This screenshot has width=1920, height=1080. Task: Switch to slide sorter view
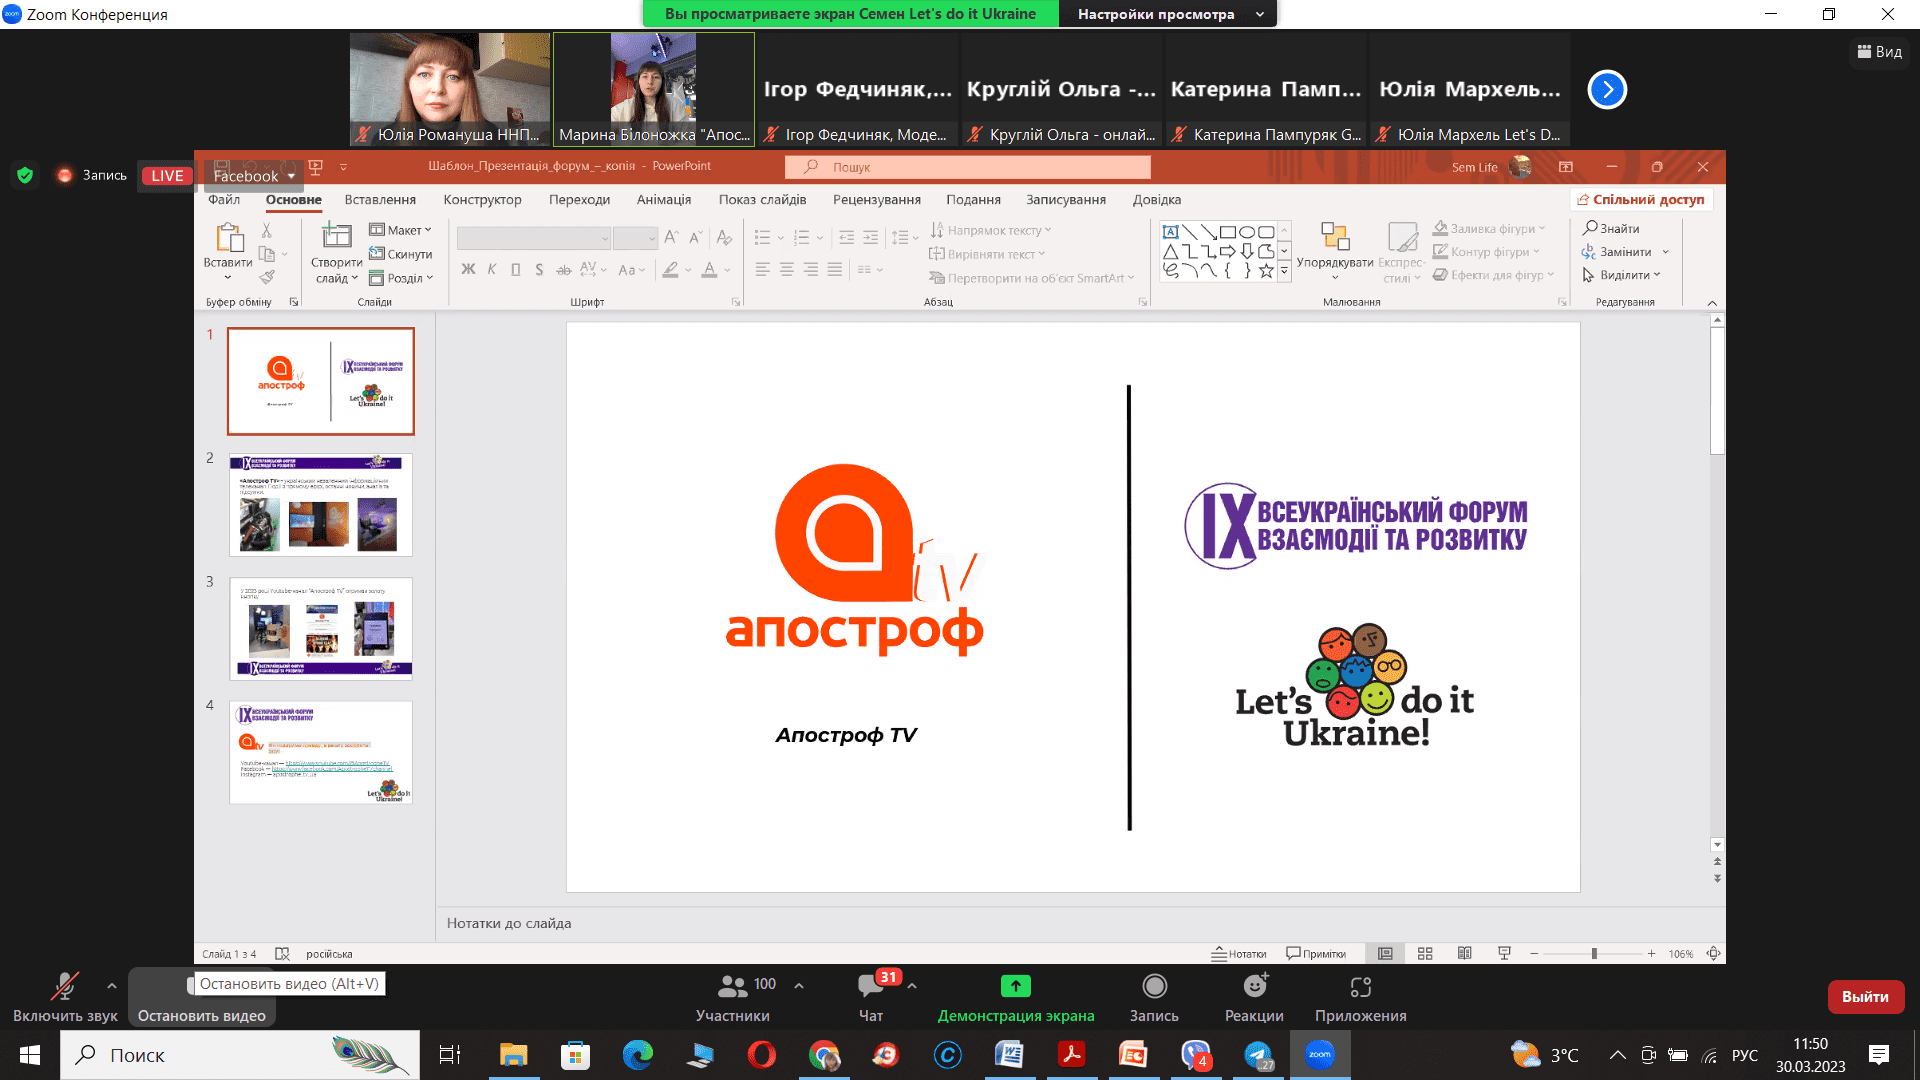click(1425, 953)
